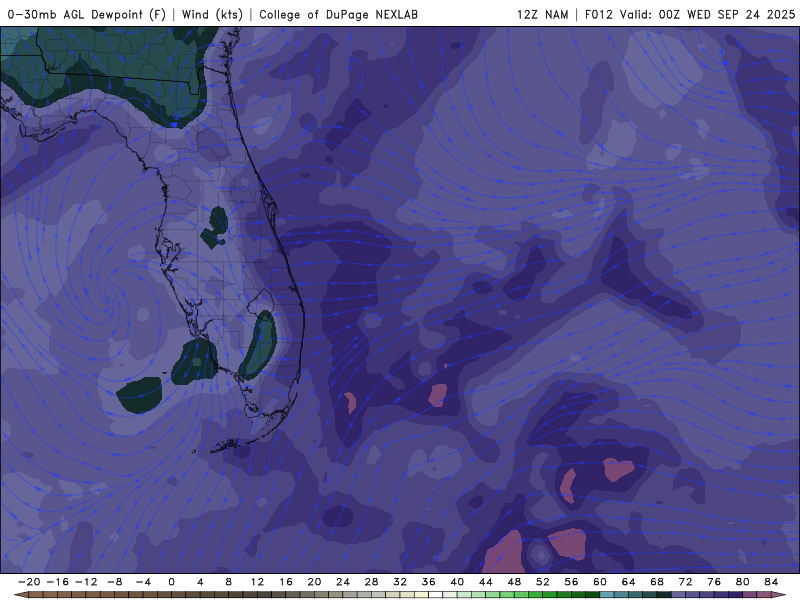
Task: Click the 36 color scale label
Action: [x=429, y=582]
